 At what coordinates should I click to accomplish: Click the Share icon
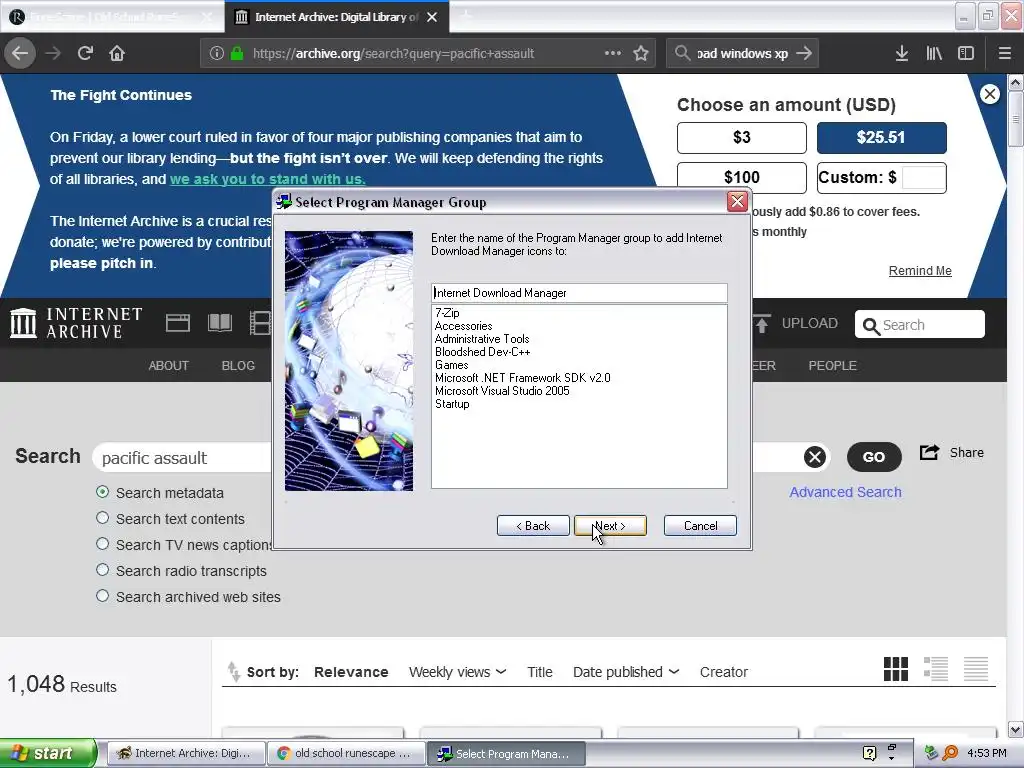(x=929, y=452)
